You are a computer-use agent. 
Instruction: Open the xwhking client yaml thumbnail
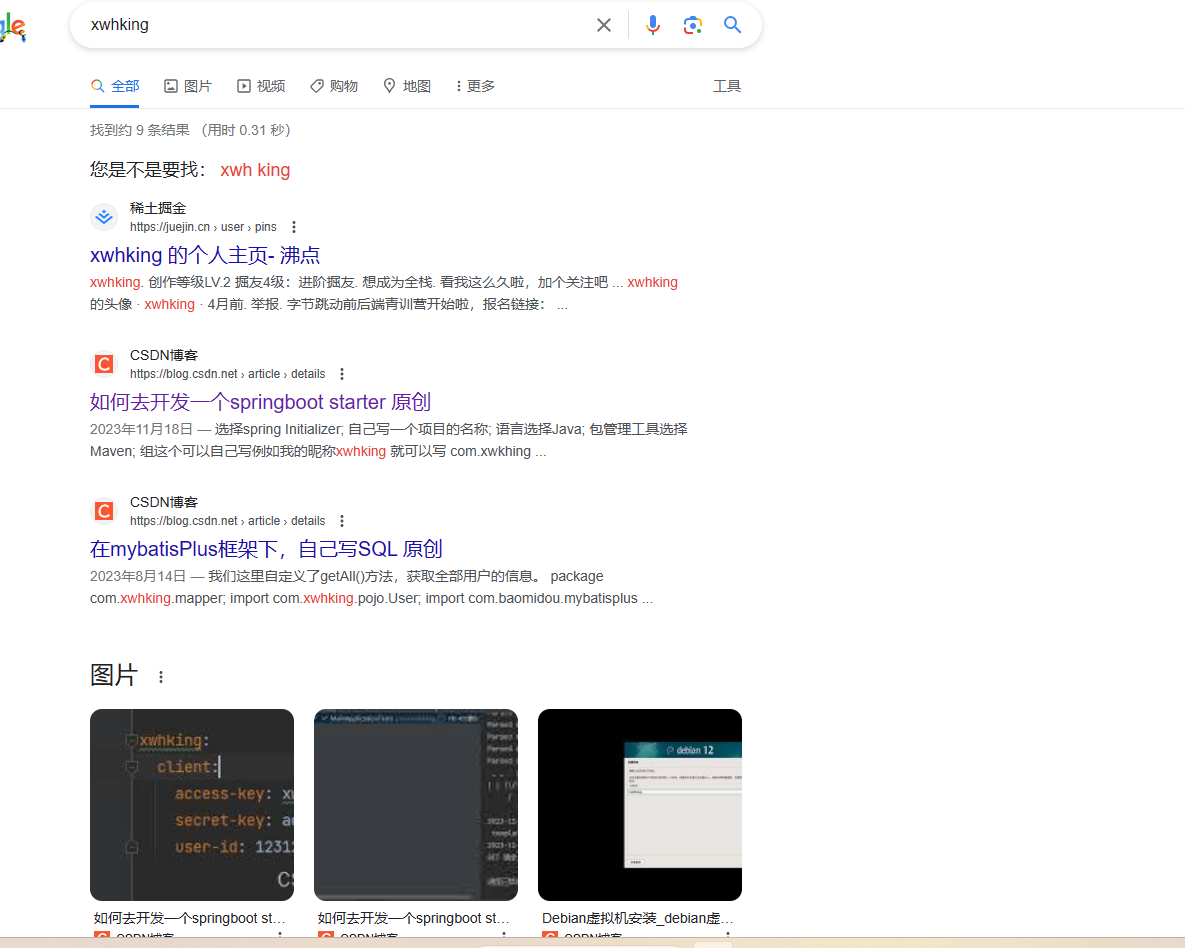click(x=192, y=804)
